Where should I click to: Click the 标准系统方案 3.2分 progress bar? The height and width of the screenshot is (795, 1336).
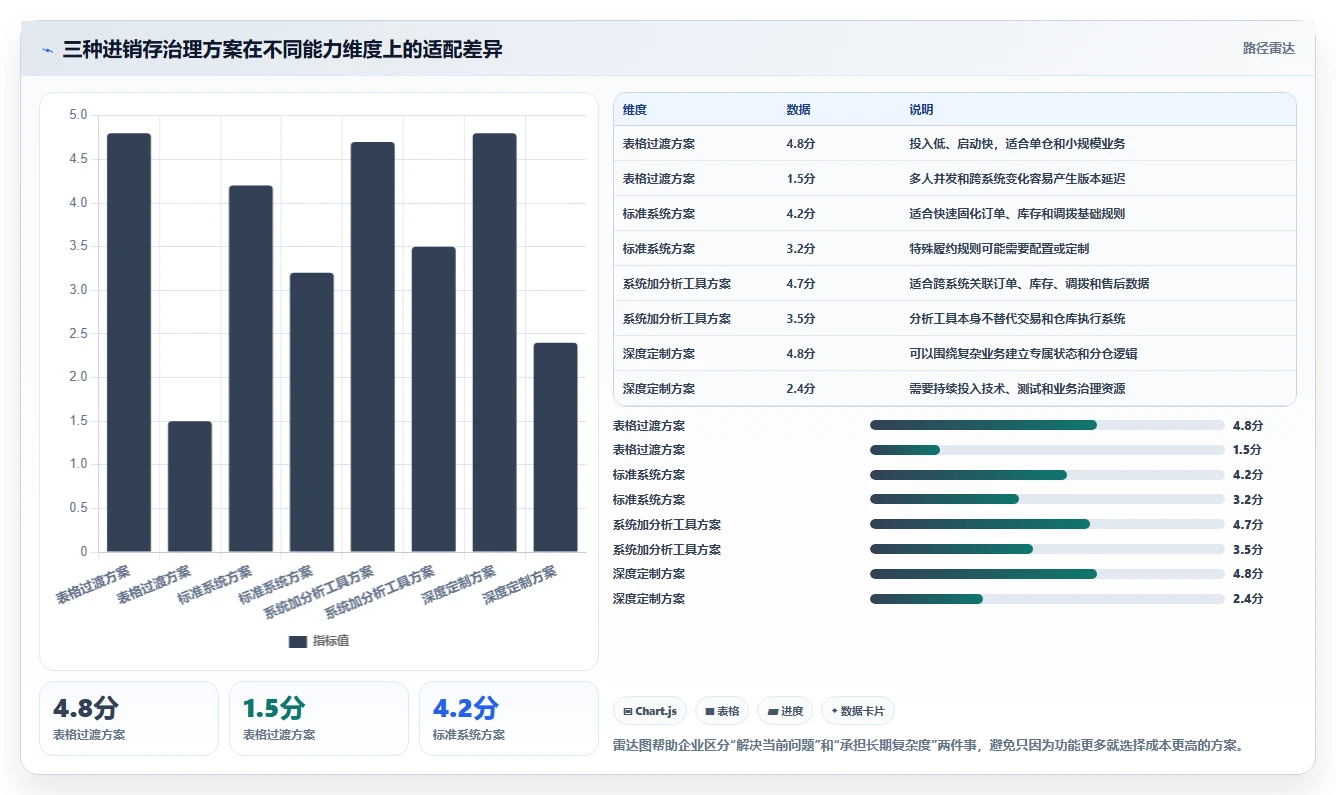point(1047,499)
